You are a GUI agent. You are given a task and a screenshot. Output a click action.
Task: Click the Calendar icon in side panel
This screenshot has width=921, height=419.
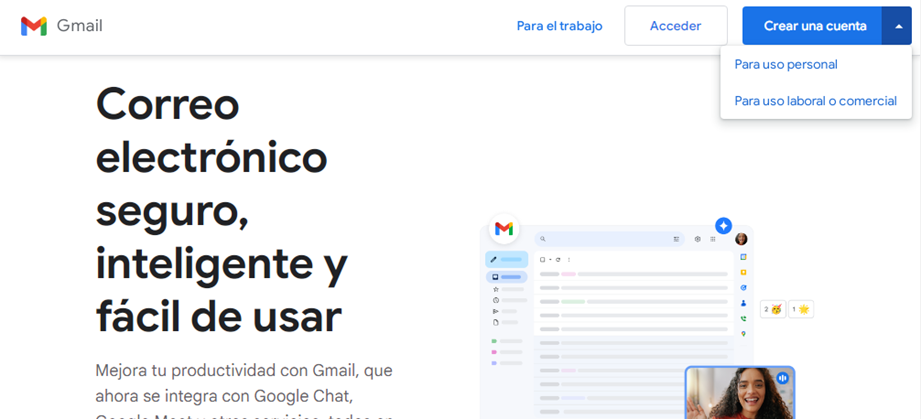pos(743,257)
